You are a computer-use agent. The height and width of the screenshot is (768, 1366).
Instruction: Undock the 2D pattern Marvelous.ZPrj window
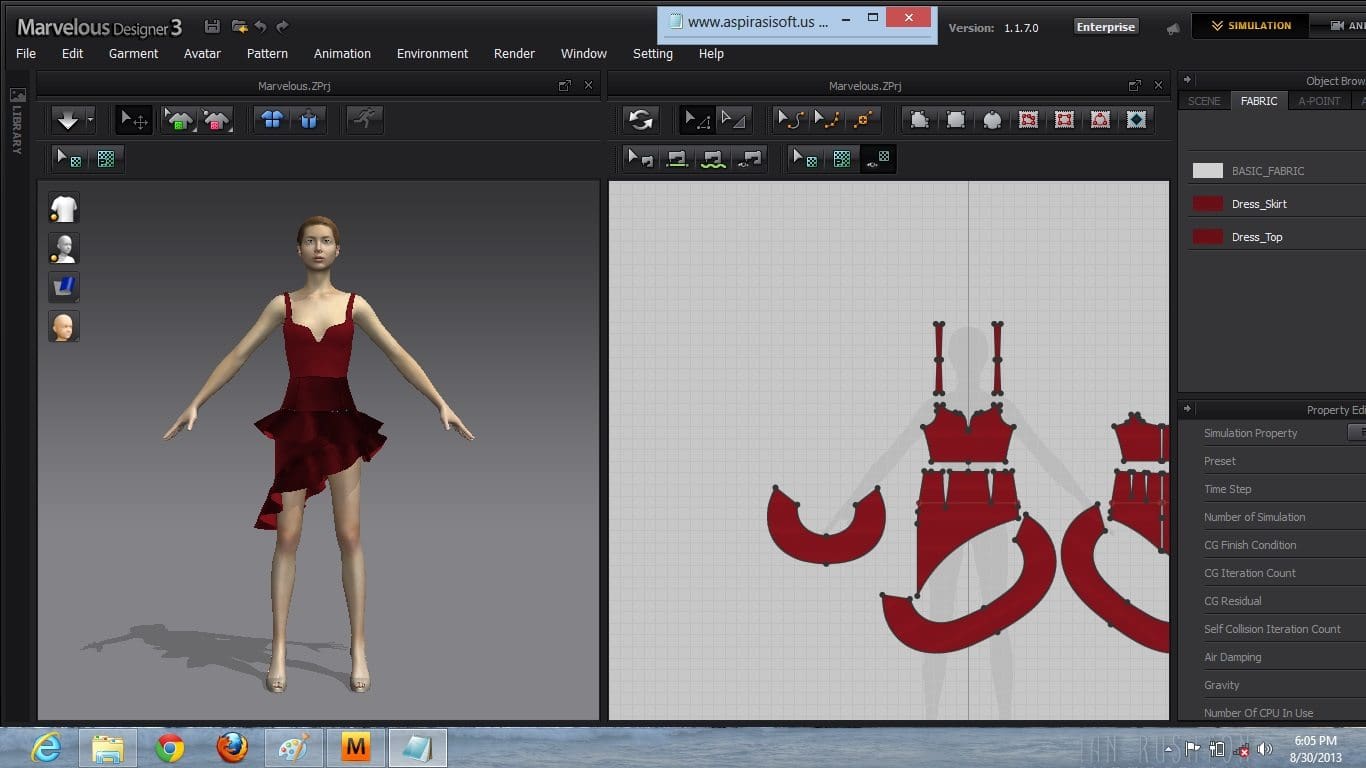point(1134,86)
